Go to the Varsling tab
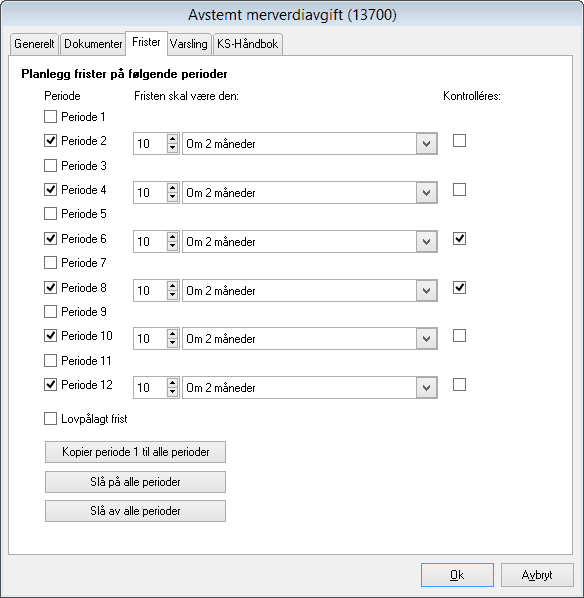 [x=188, y=44]
